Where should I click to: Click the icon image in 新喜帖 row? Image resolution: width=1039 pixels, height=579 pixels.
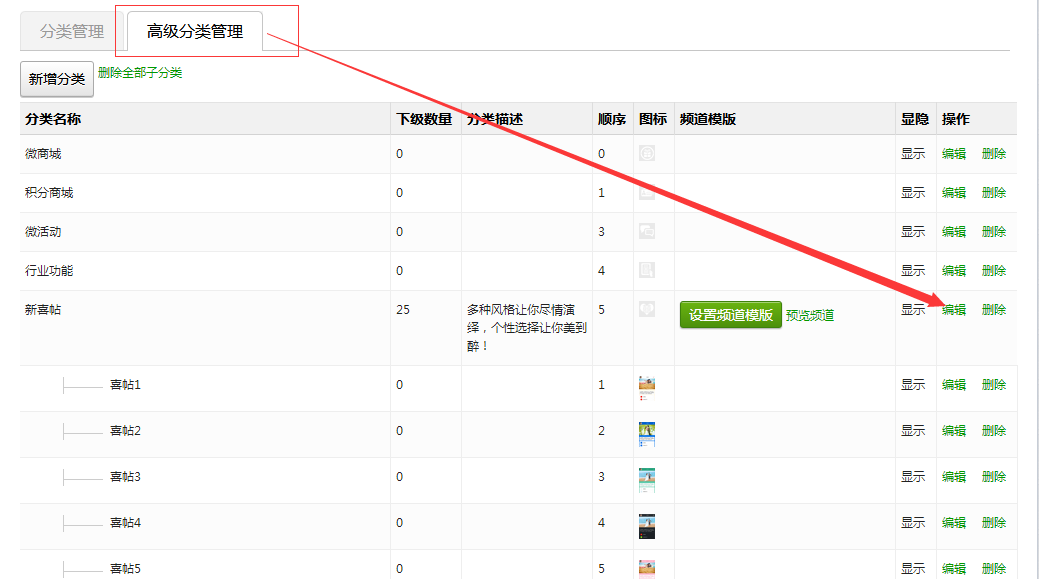click(x=647, y=309)
